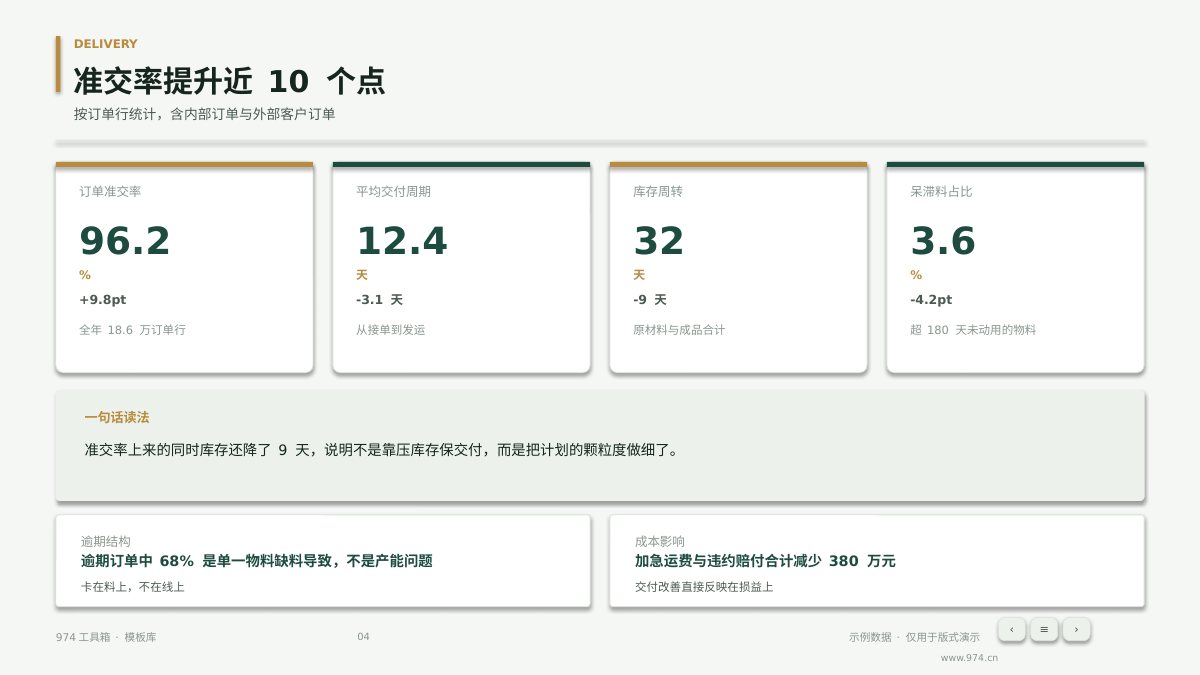Screen dimensions: 1200x675
Task: Click the 逾期结构 label
Action: click(x=106, y=540)
